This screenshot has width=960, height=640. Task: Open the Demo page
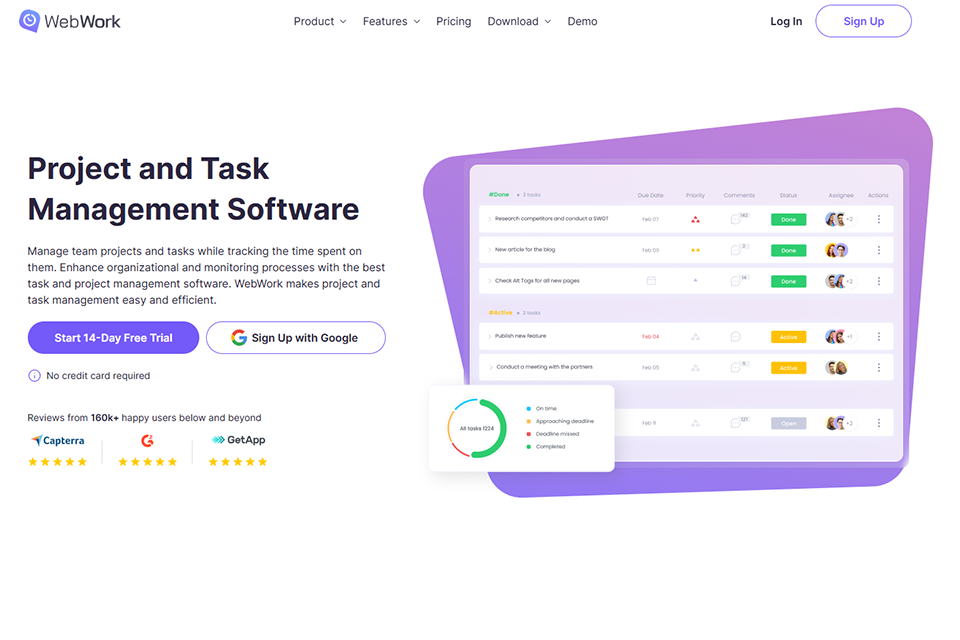(582, 21)
